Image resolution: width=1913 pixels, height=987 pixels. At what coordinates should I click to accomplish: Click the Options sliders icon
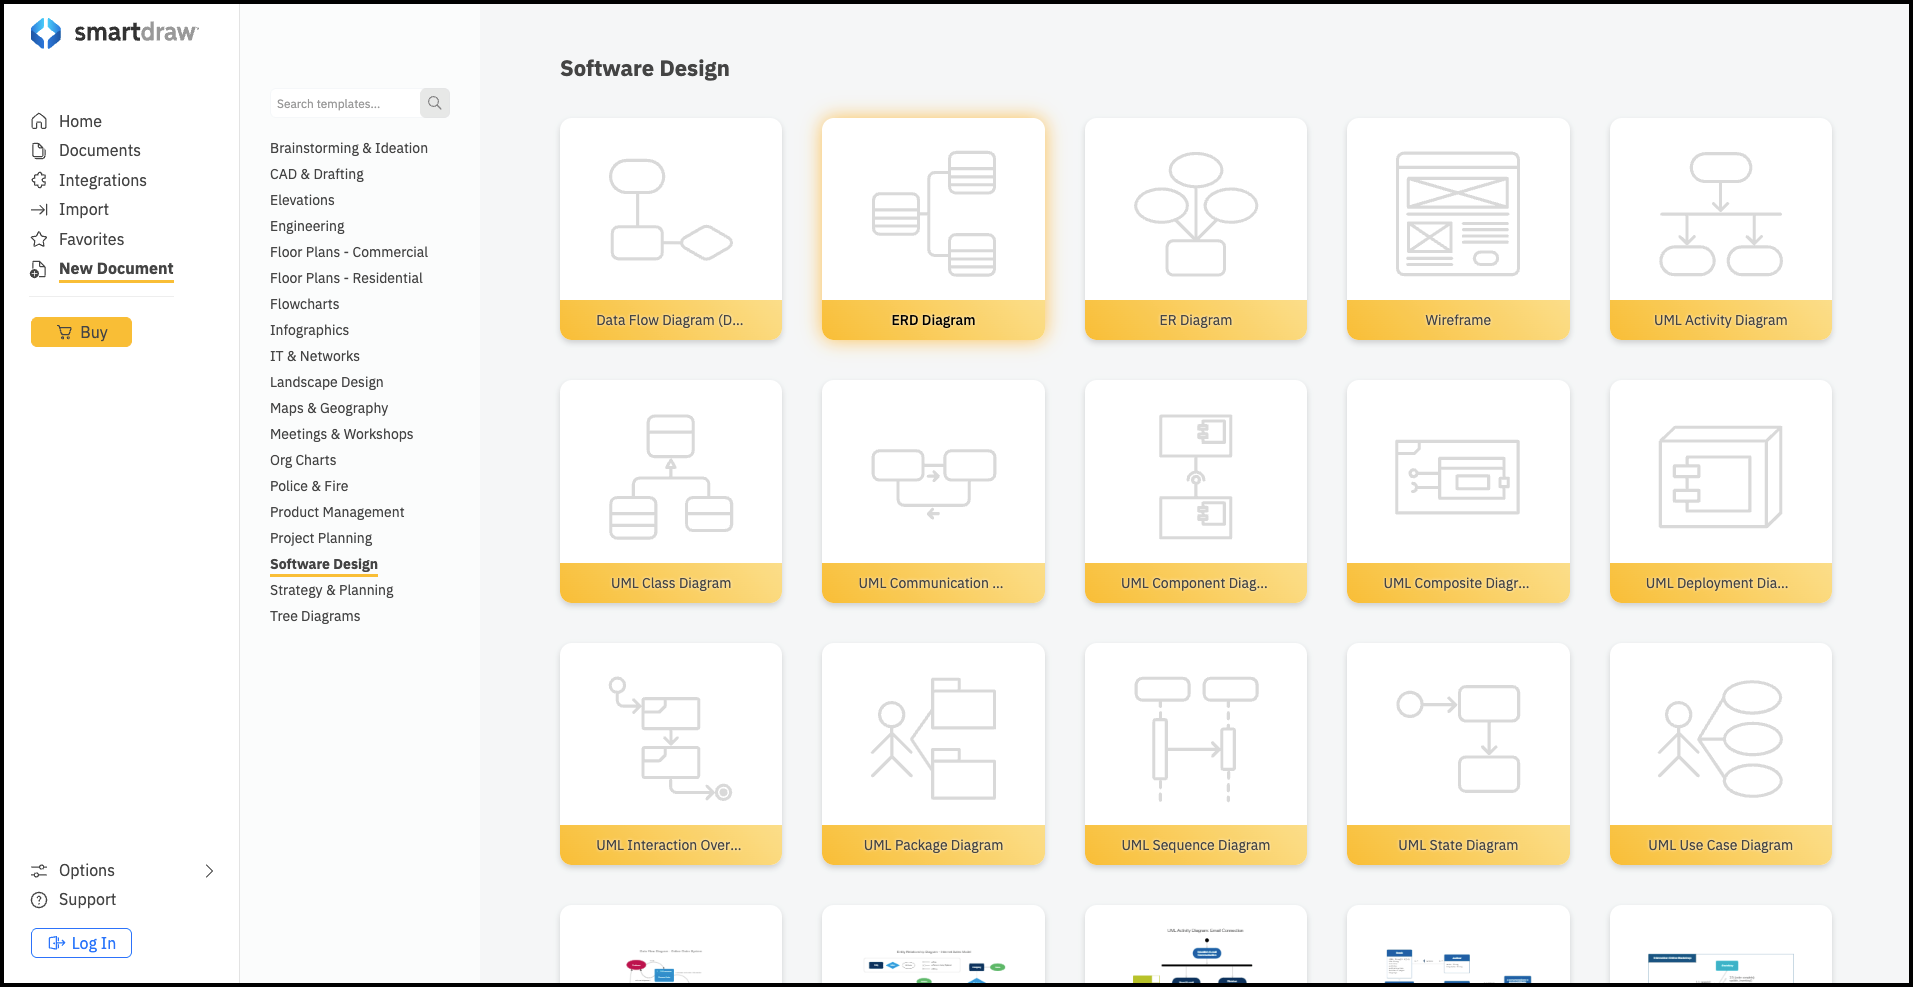[x=39, y=870]
